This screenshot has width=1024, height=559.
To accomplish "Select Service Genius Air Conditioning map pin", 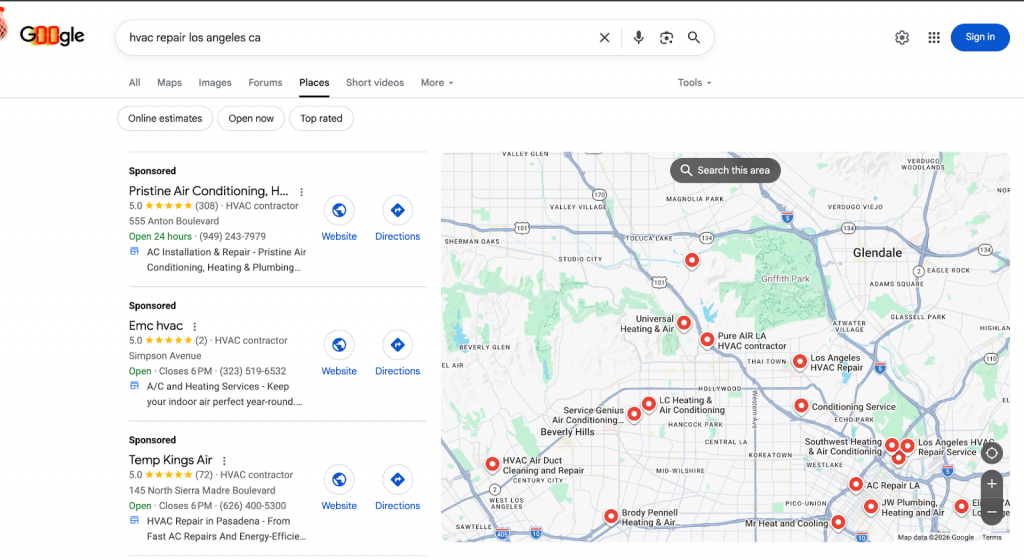I will [633, 414].
